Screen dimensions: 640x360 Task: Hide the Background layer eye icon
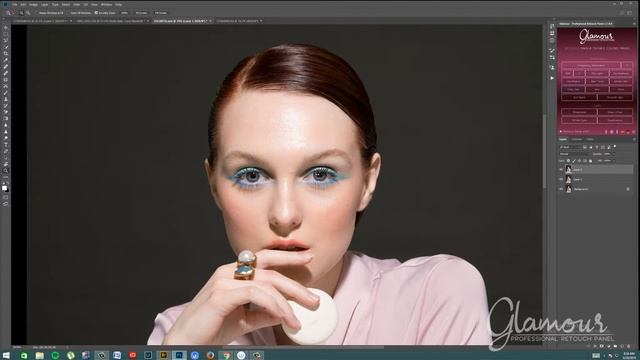point(561,189)
